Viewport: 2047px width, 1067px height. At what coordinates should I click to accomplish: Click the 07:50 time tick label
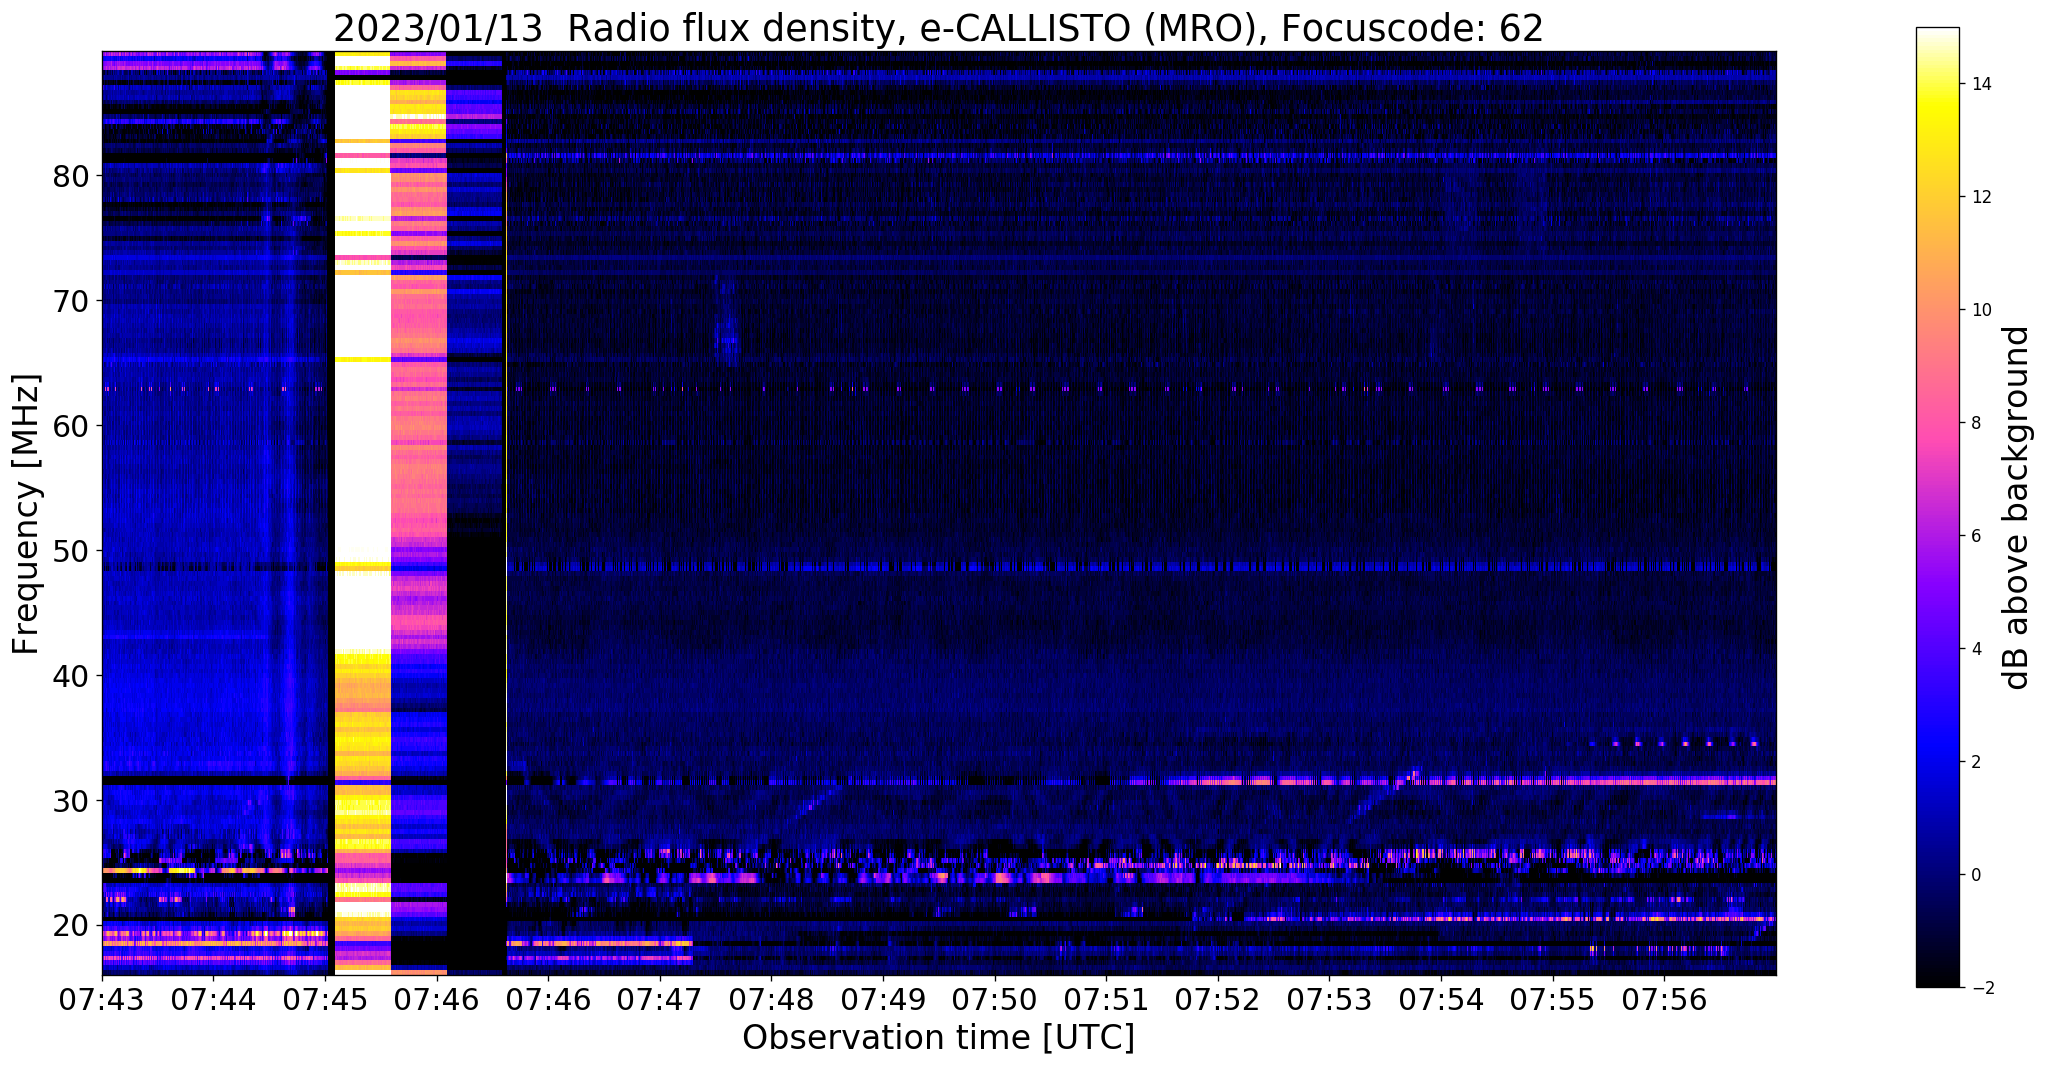pos(995,998)
